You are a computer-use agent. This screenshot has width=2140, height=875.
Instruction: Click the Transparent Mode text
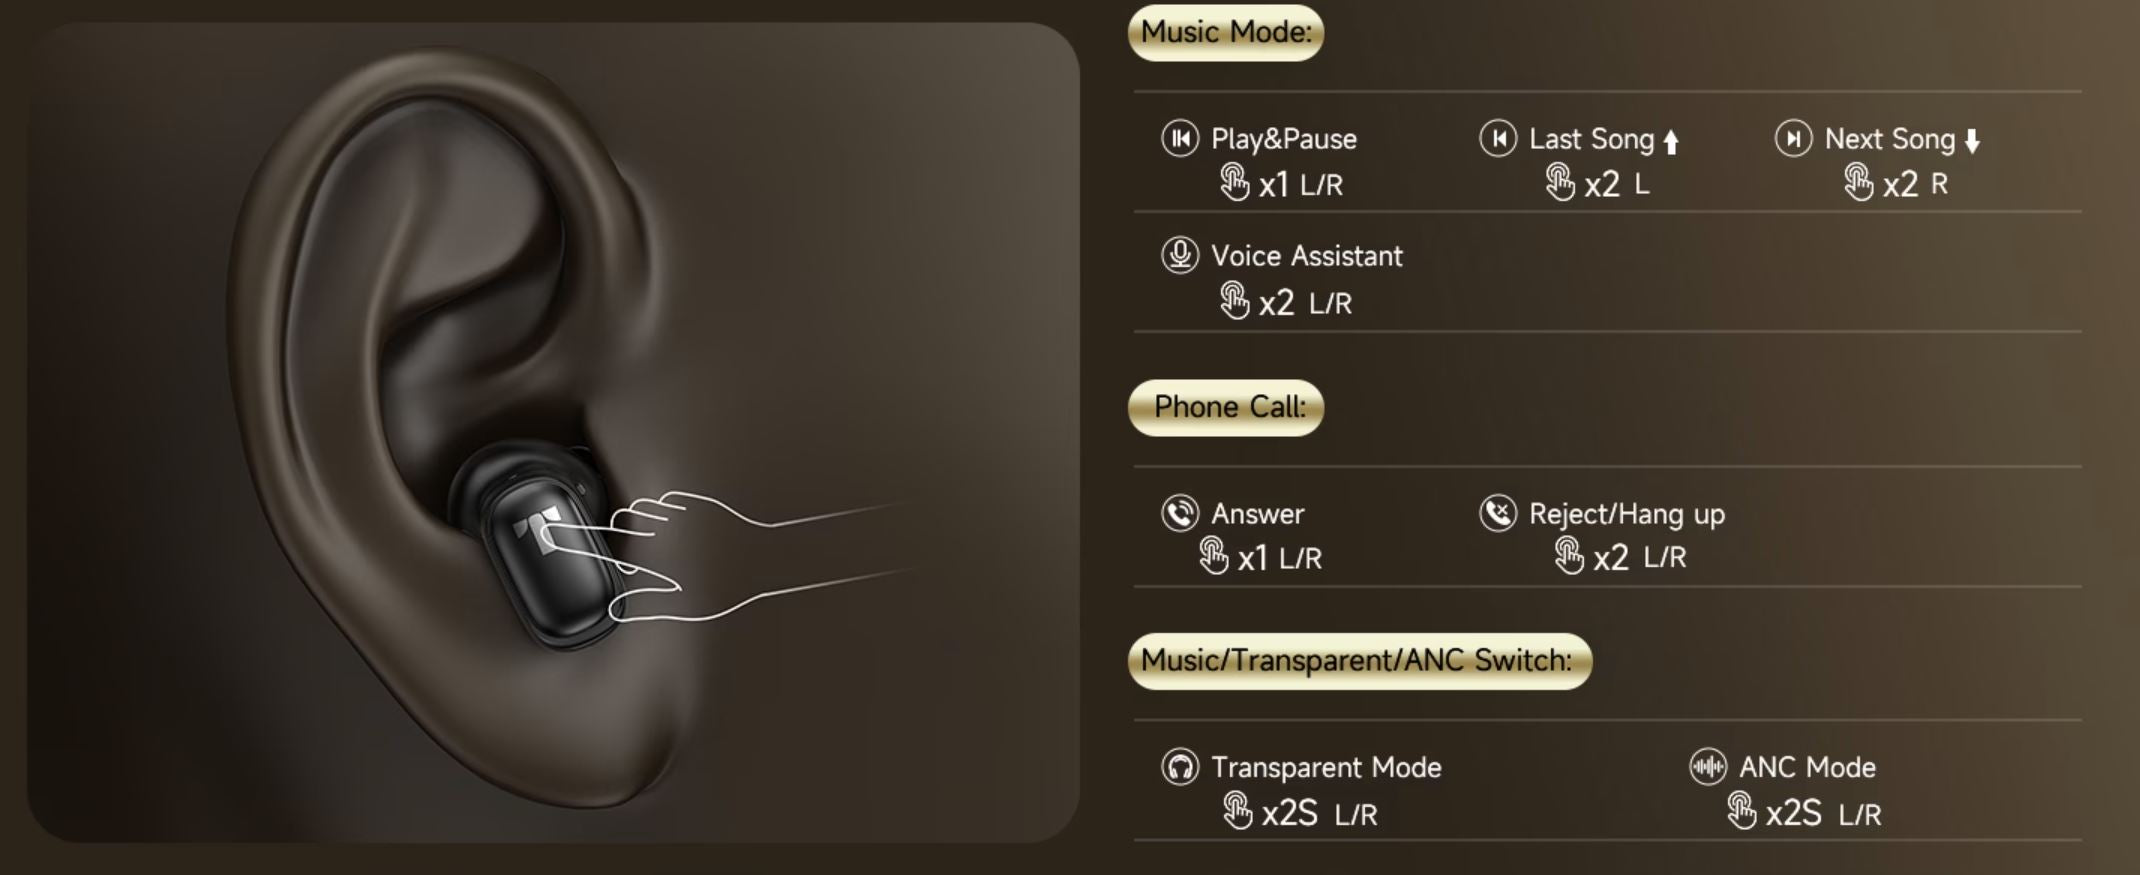[1327, 767]
